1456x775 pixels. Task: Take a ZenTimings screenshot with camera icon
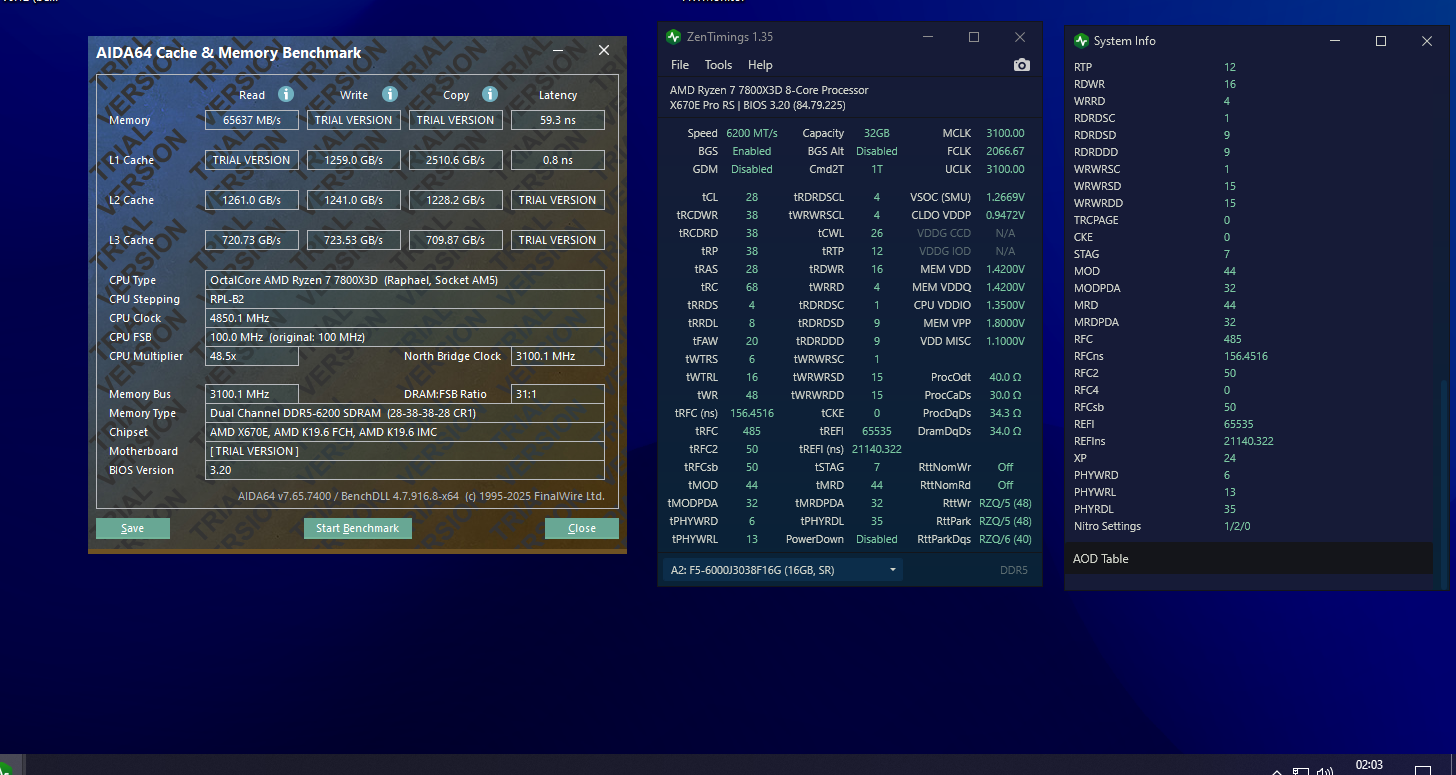coord(1021,65)
